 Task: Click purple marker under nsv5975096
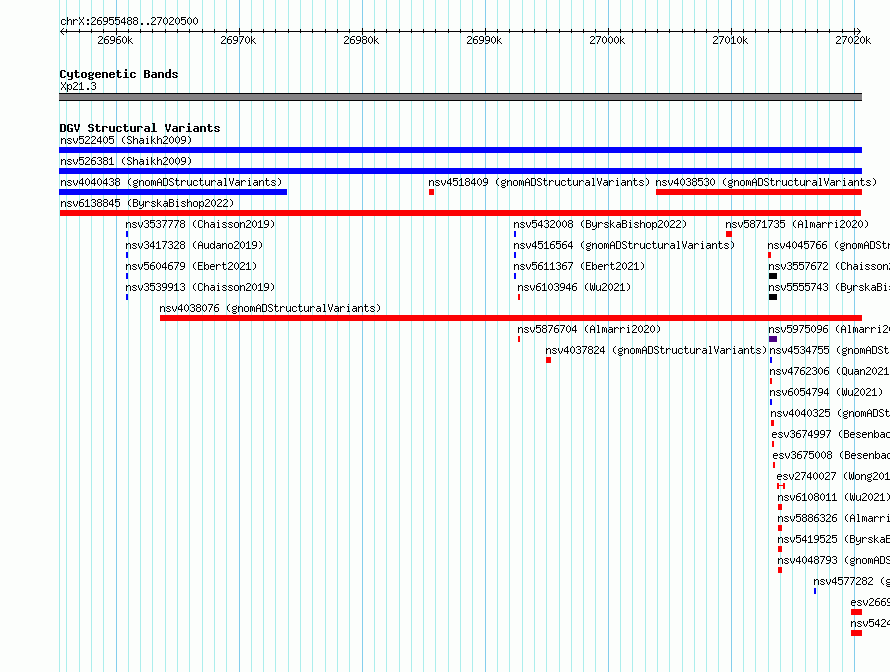773,339
